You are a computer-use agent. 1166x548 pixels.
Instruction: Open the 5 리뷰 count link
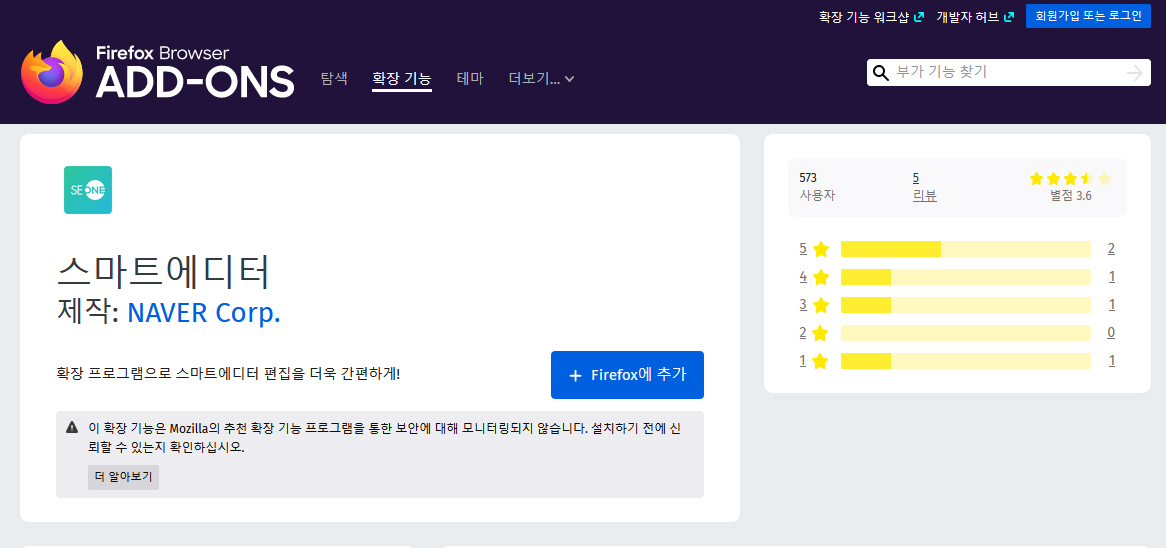pyautogui.click(x=916, y=177)
